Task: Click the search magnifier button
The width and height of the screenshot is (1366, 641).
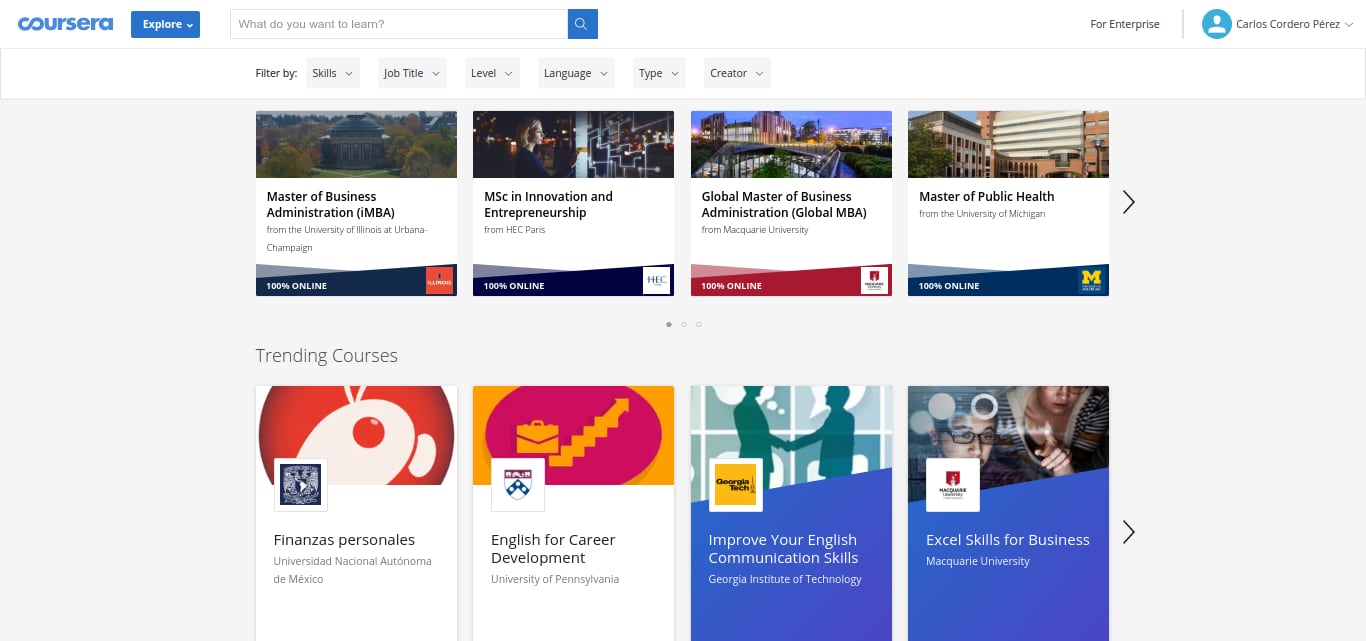Action: 582,24
